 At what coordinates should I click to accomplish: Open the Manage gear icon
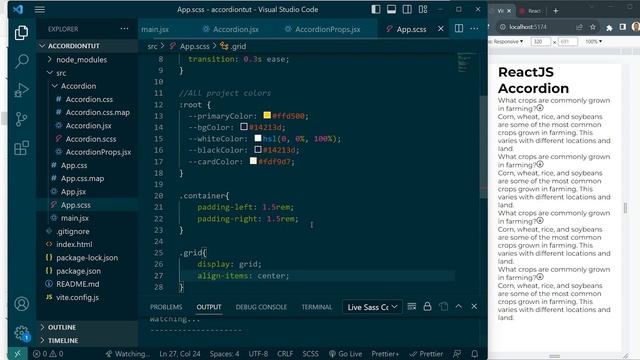[x=21, y=333]
